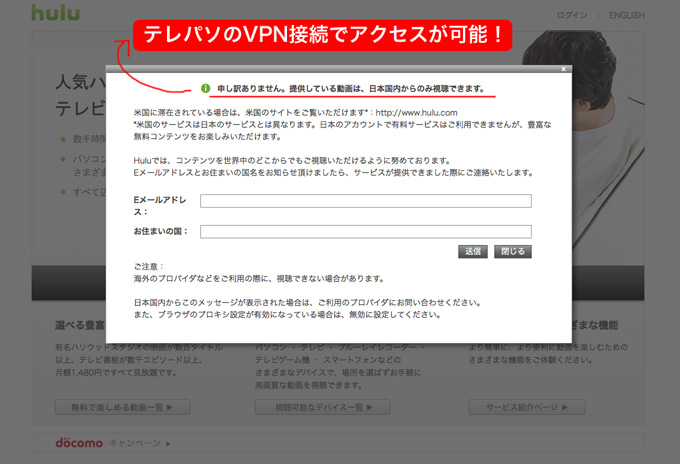Click the ご注意： notice heading text

tap(149, 267)
